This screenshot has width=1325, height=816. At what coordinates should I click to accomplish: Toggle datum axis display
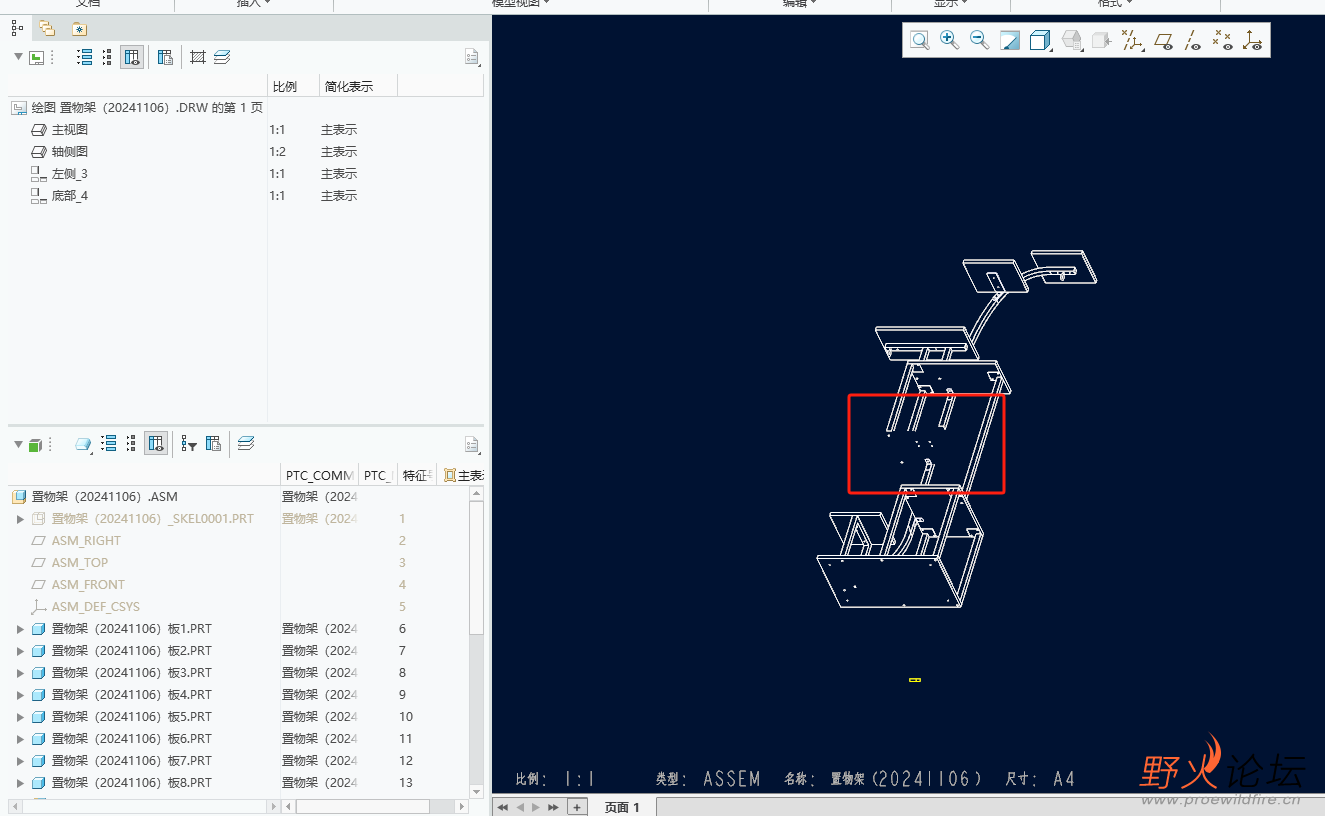click(1192, 40)
